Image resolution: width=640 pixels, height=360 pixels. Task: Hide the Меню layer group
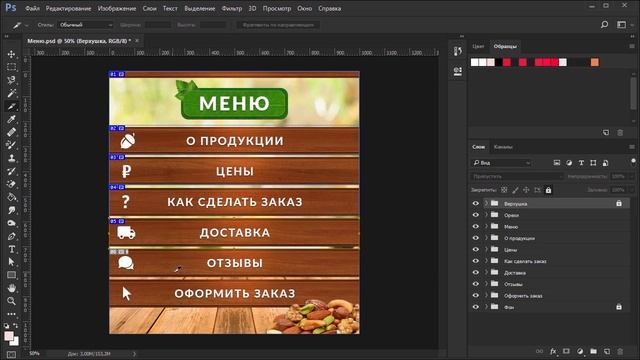pyautogui.click(x=476, y=226)
